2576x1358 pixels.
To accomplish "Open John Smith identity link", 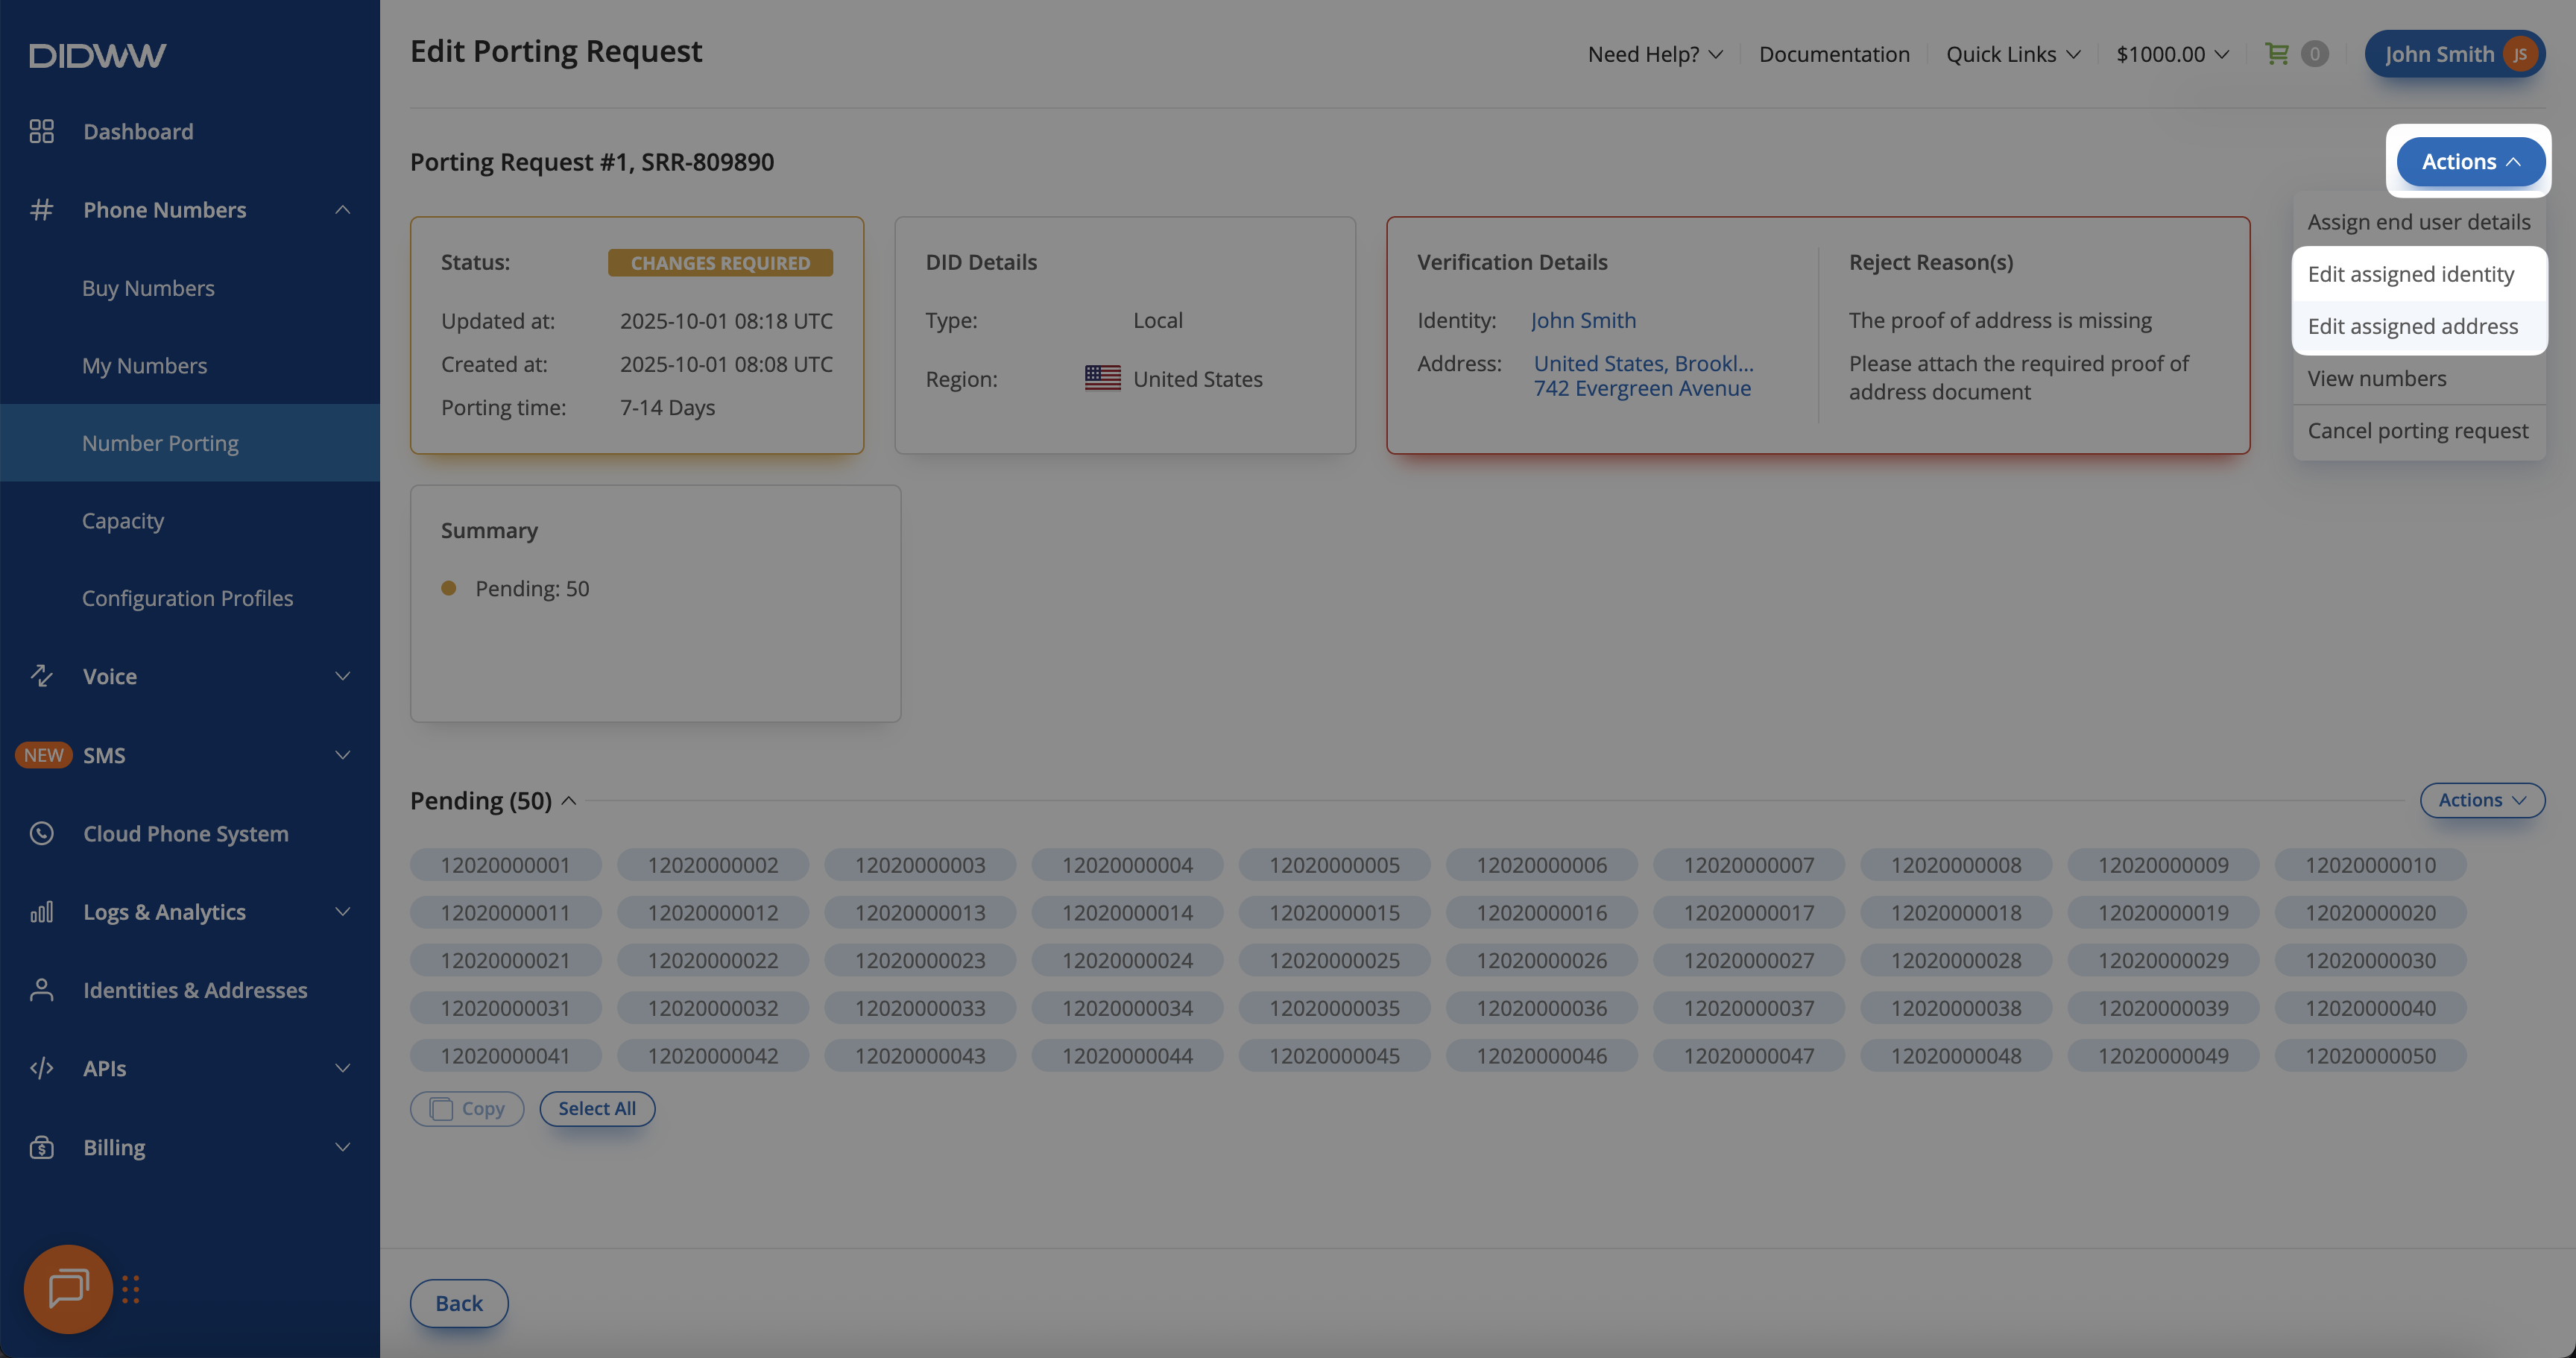I will tap(1583, 320).
